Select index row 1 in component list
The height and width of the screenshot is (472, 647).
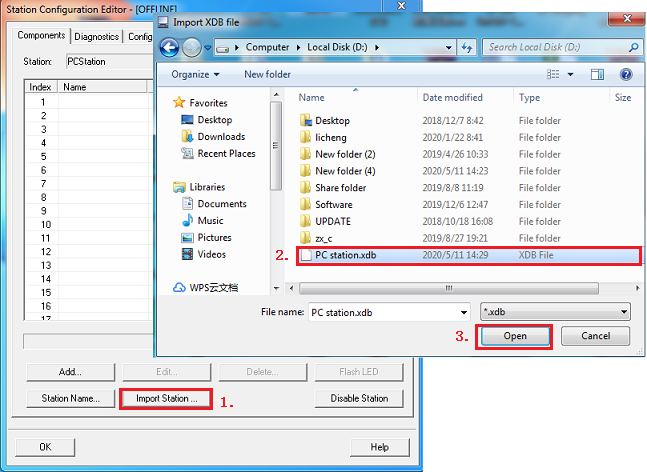pos(89,102)
